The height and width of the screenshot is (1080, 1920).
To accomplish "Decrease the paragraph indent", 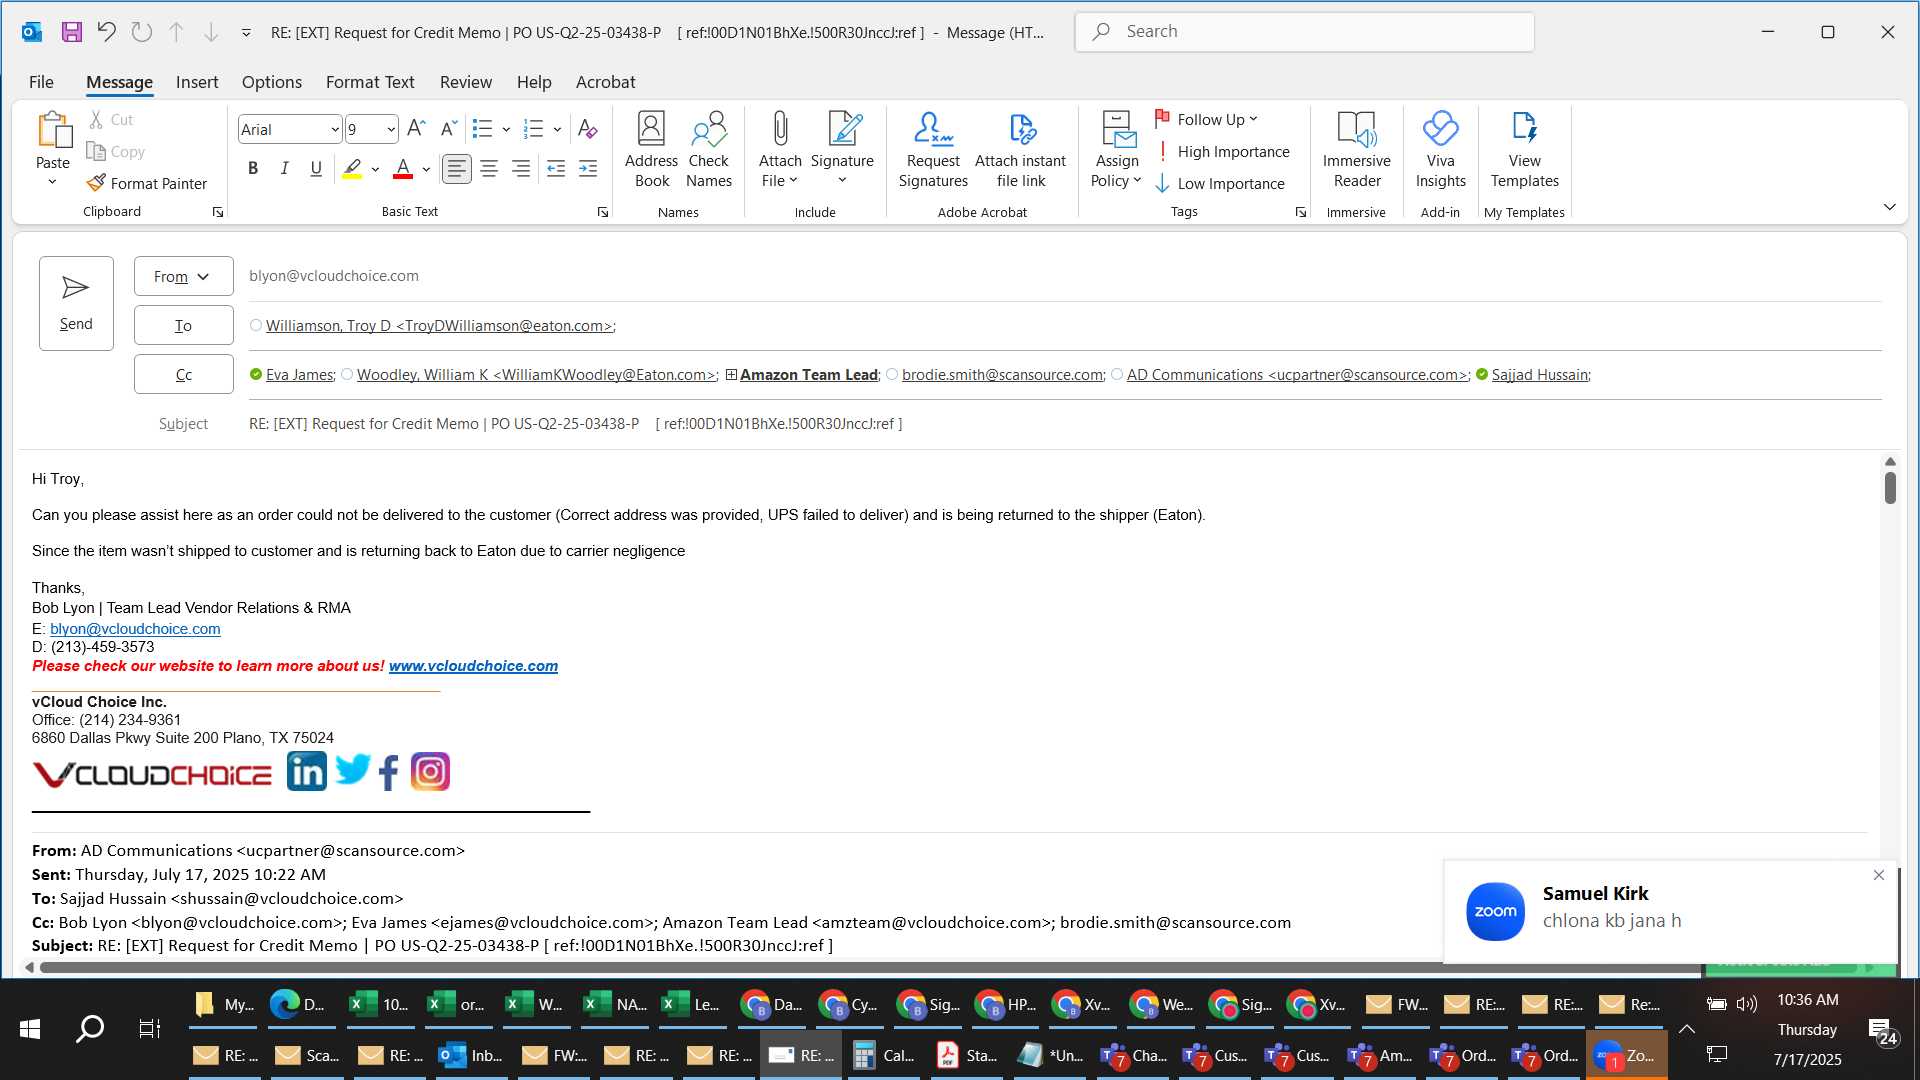I will tap(556, 169).
